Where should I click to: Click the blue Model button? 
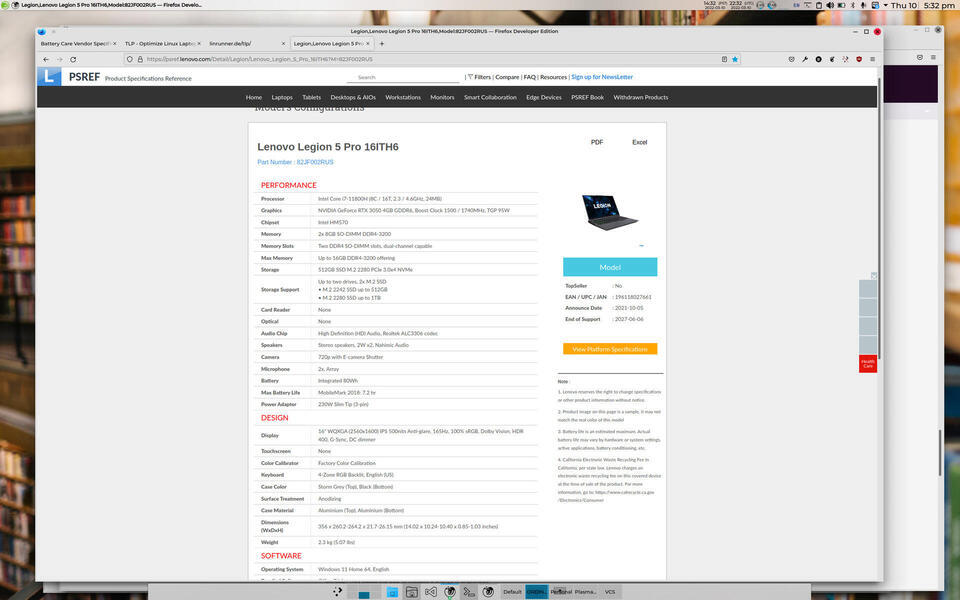[610, 267]
